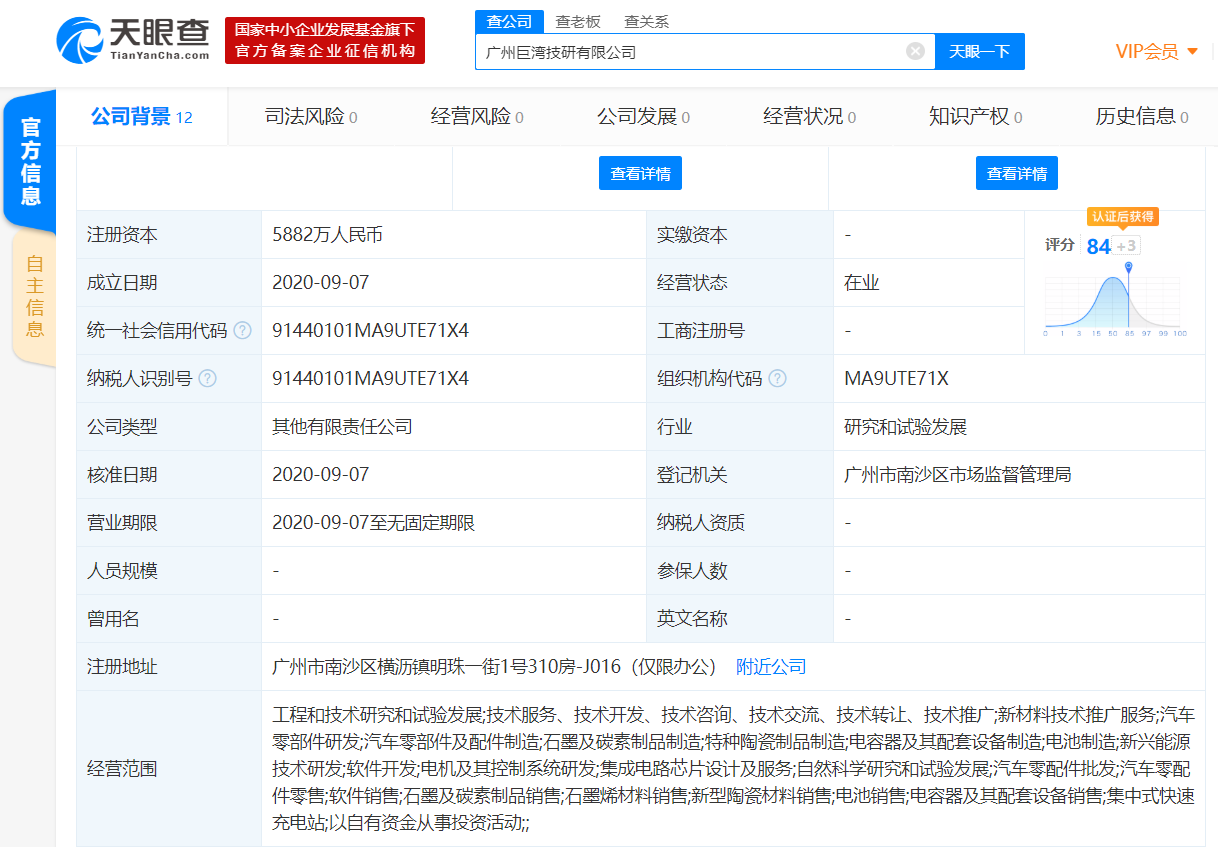Viewport: 1218px width, 847px height.
Task: Open the 公司发展 tab
Action: pos(643,117)
